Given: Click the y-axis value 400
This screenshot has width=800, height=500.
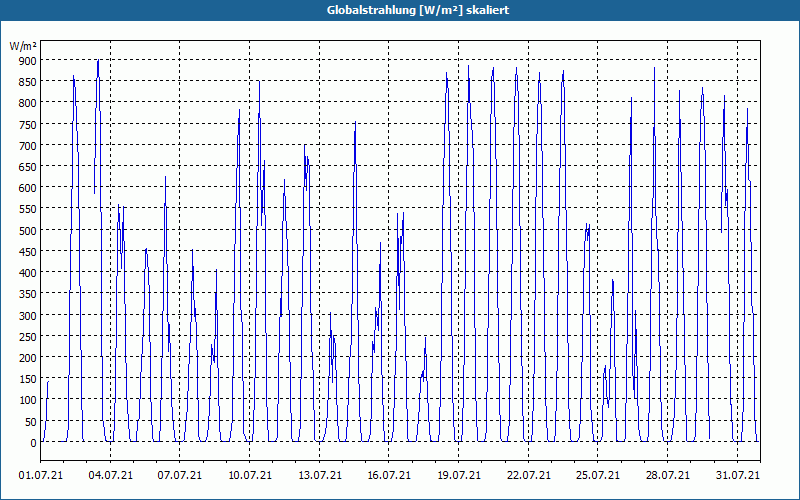Looking at the screenshot, I should click(28, 272).
